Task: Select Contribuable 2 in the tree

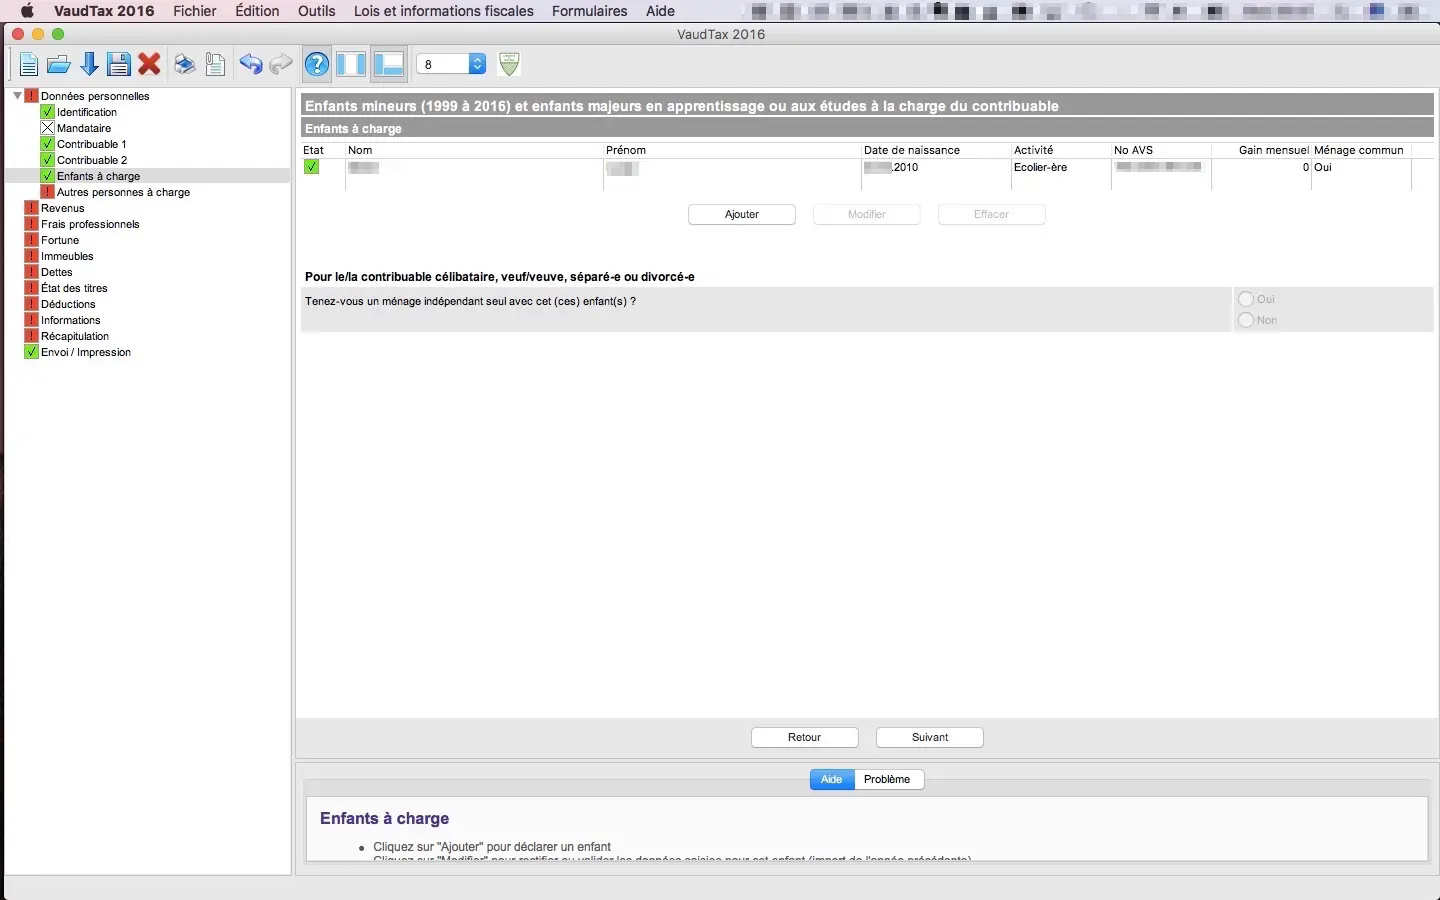Action: 91,160
